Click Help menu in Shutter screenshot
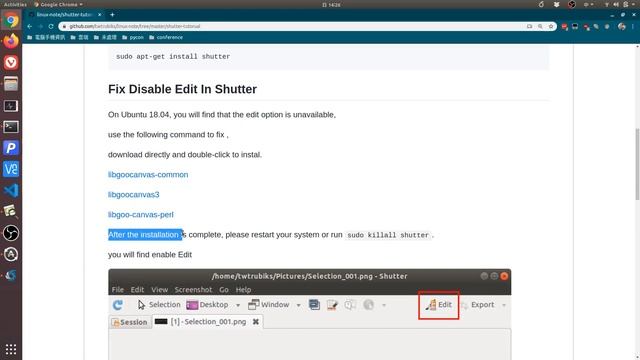640x360 pixels. (243, 290)
